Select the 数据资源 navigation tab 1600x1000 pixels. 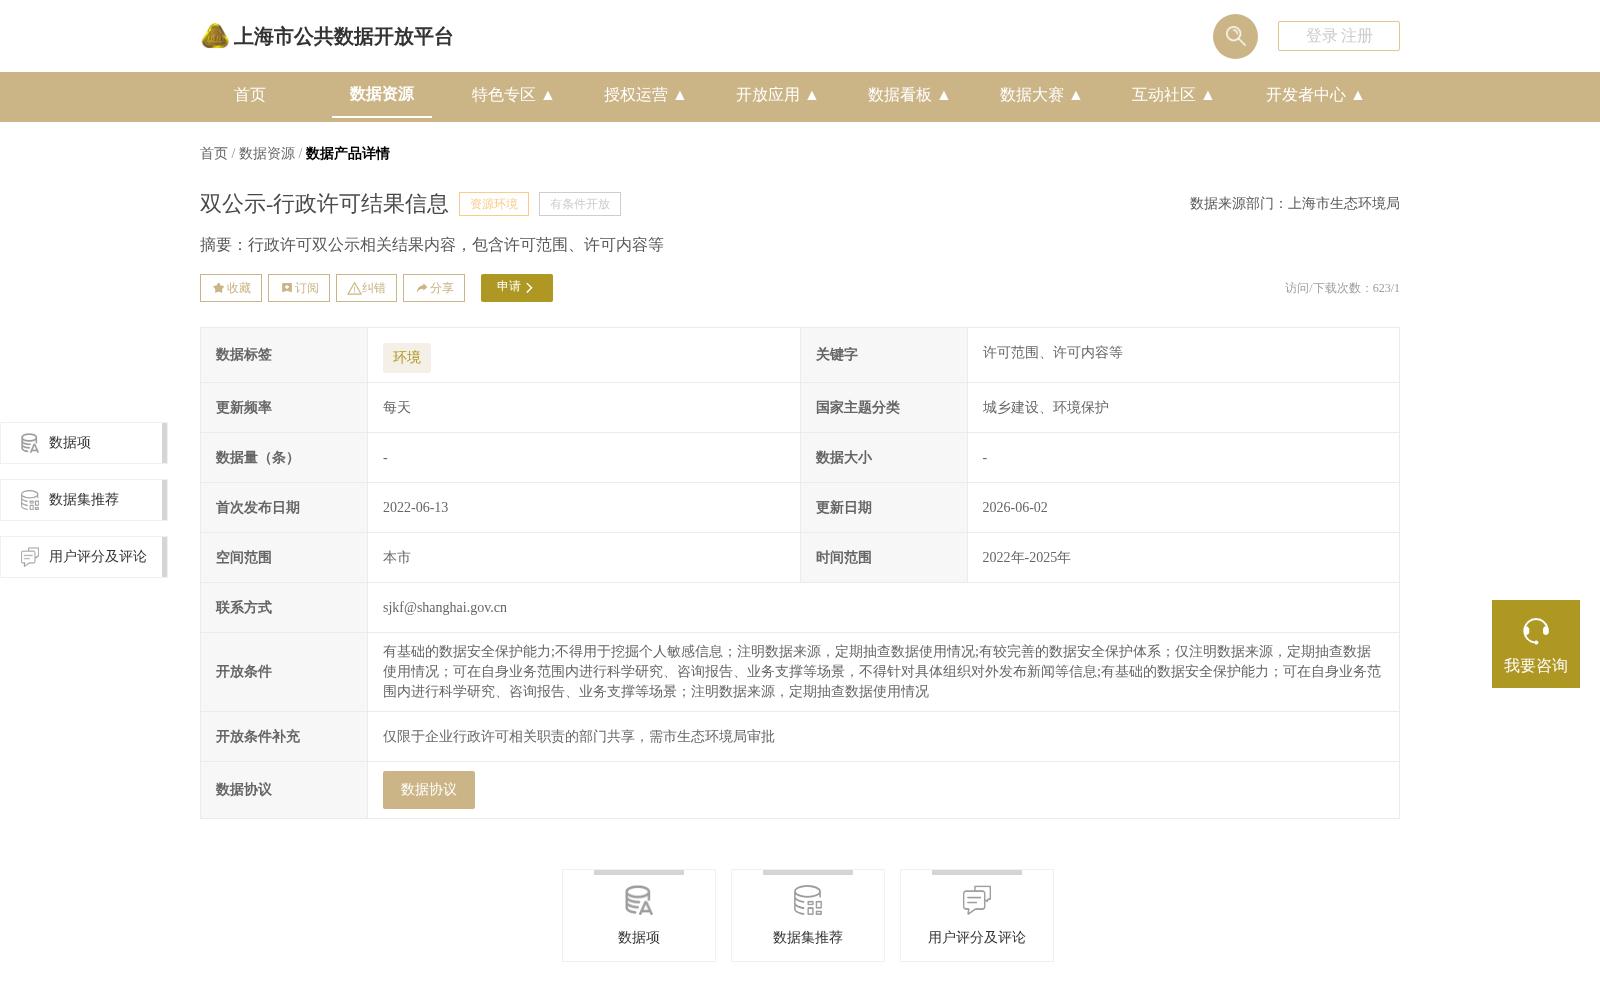click(382, 94)
